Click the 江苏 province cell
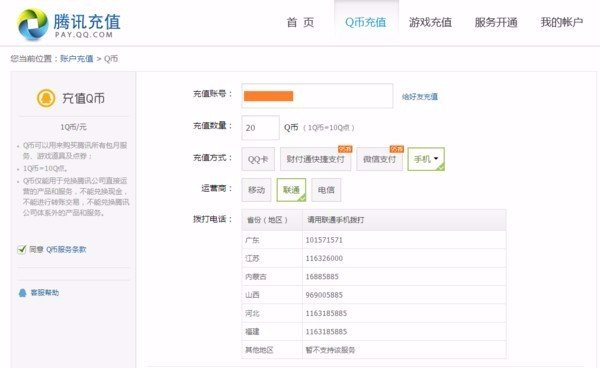The image size is (600, 368). point(272,258)
